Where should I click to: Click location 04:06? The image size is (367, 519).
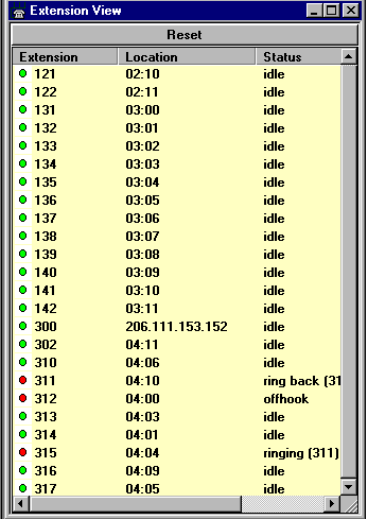click(x=143, y=362)
